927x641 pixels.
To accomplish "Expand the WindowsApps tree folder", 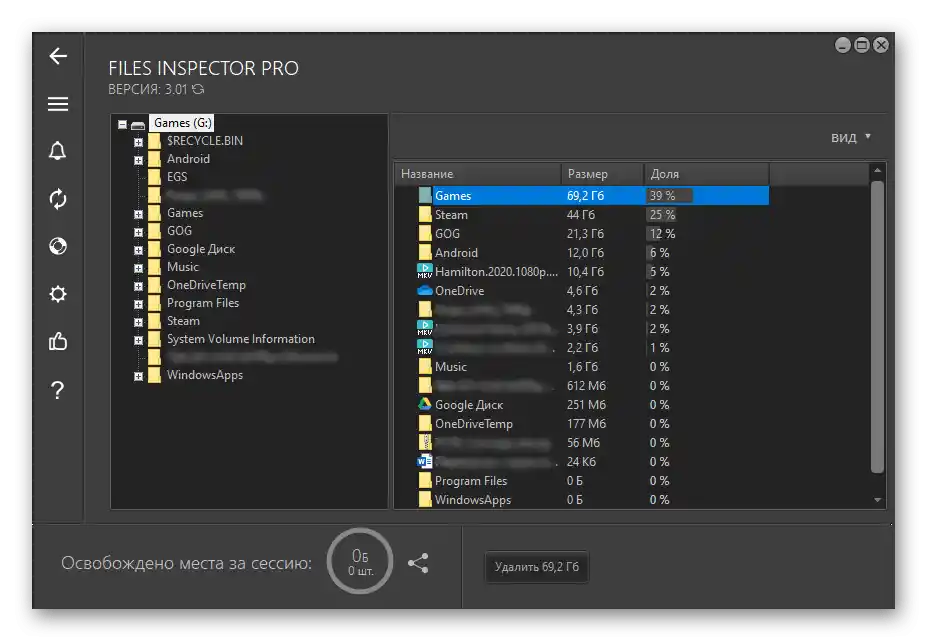I will tap(138, 376).
